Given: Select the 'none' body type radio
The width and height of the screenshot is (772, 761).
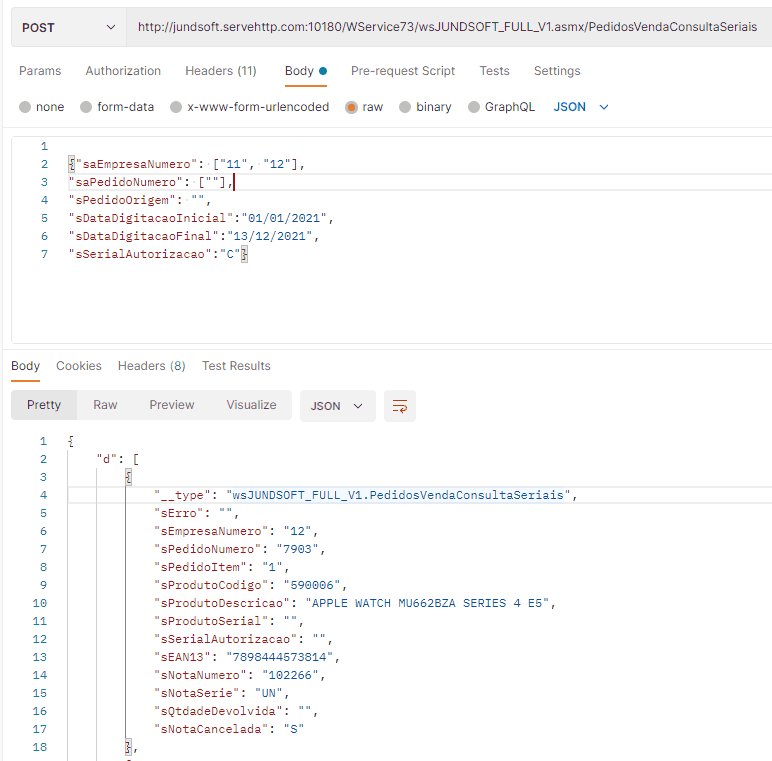Looking at the screenshot, I should [25, 107].
